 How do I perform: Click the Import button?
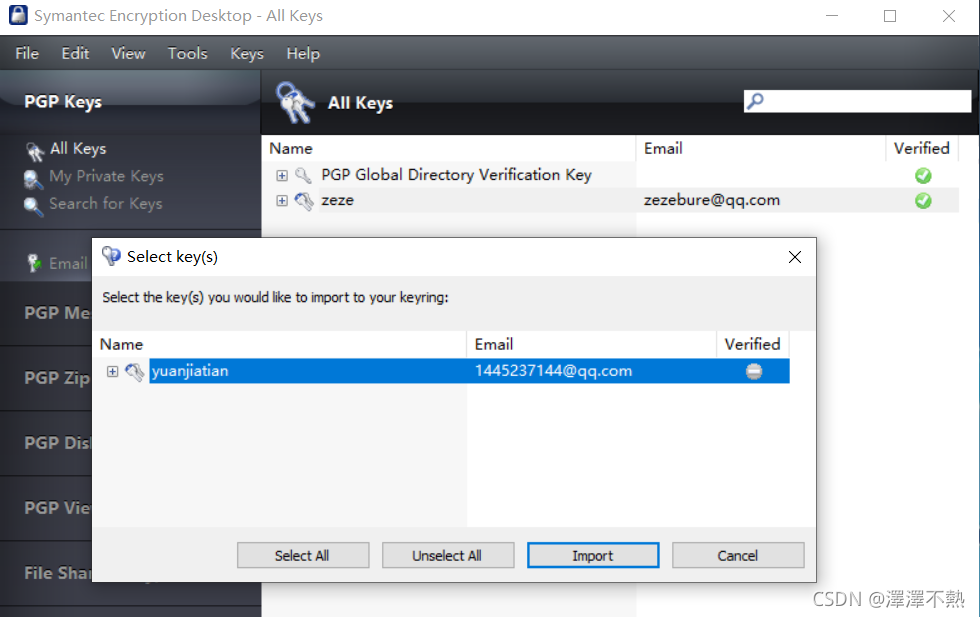592,555
